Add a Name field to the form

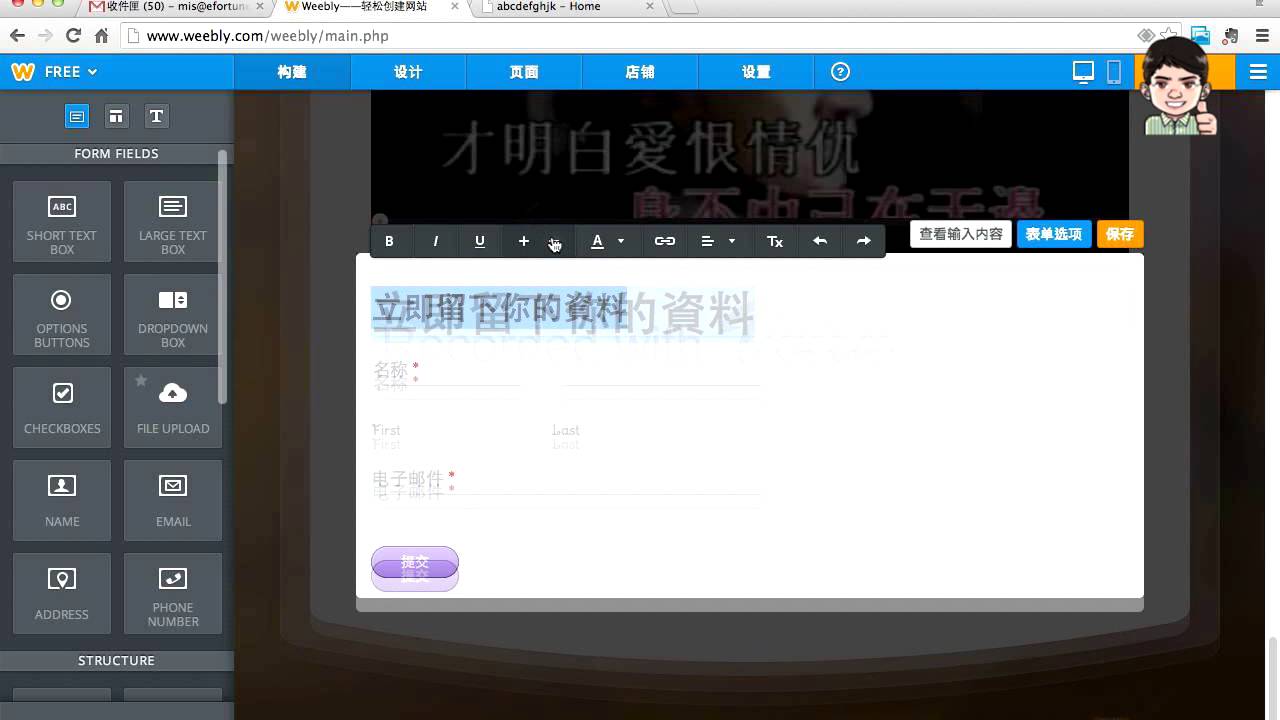[62, 500]
